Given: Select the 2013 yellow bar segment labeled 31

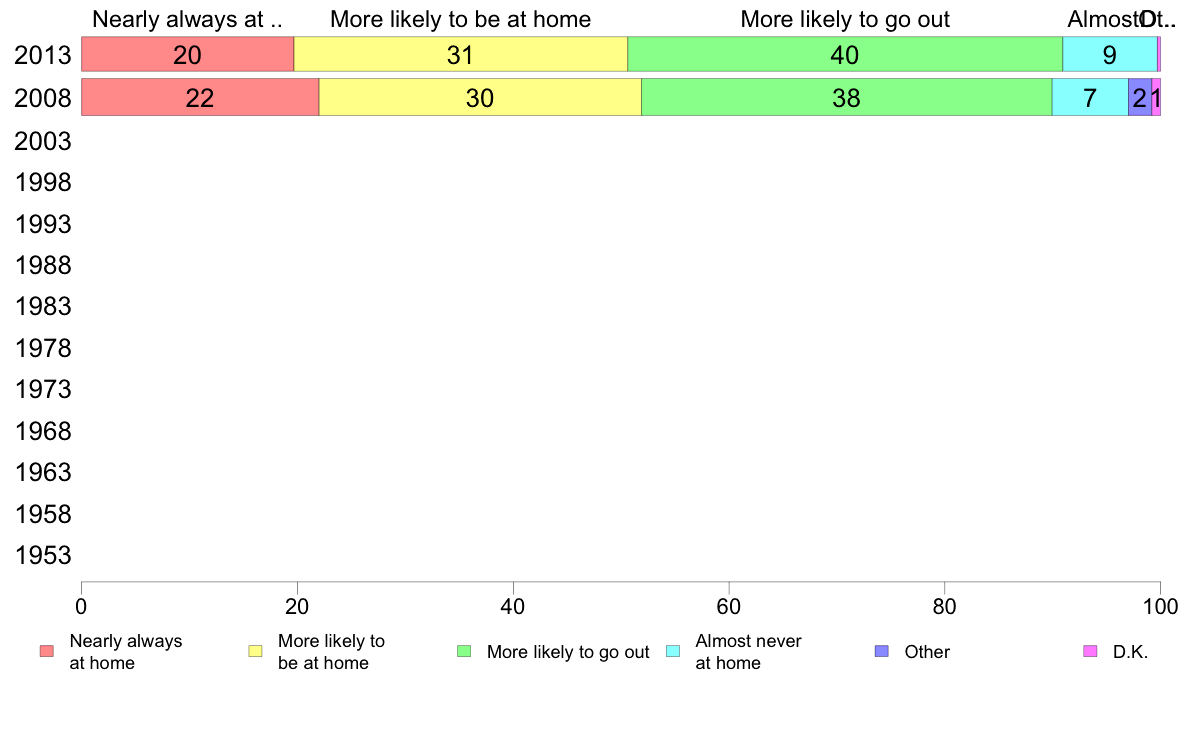Looking at the screenshot, I should click(461, 55).
